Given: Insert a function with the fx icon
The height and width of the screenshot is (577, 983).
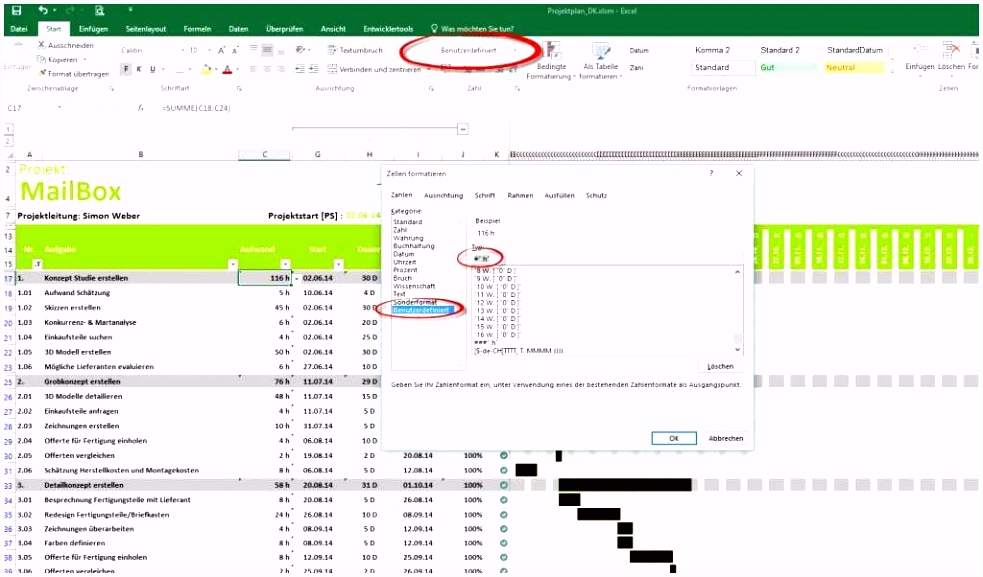Looking at the screenshot, I should point(140,108).
